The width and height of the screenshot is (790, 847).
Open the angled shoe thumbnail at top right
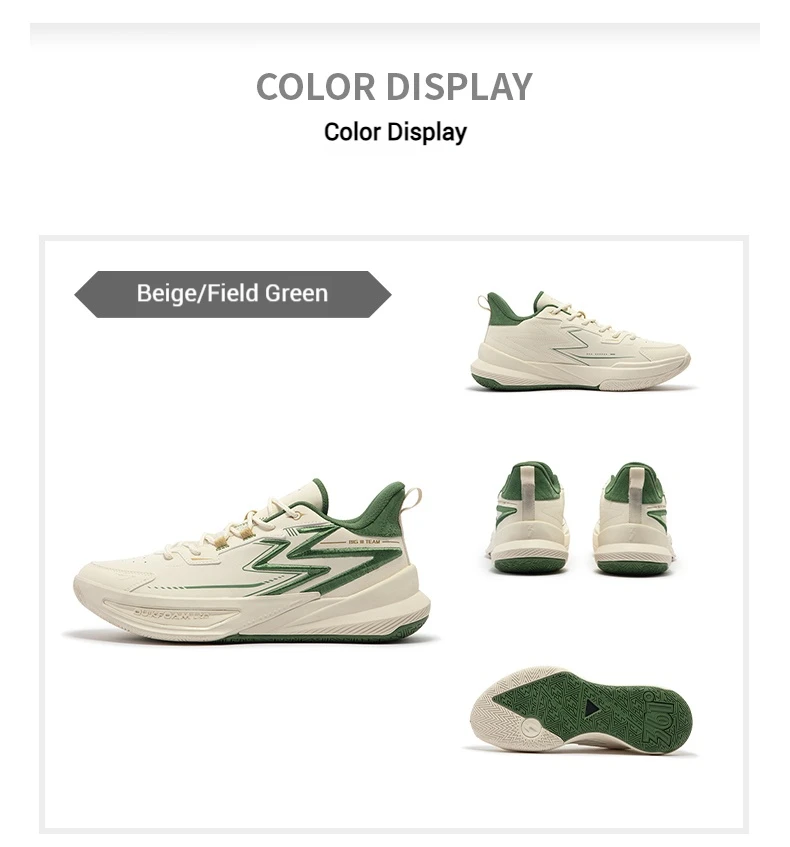point(580,340)
